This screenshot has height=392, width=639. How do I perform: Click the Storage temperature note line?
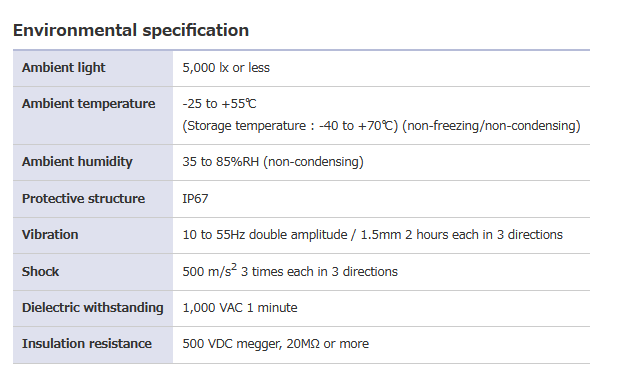(381, 126)
